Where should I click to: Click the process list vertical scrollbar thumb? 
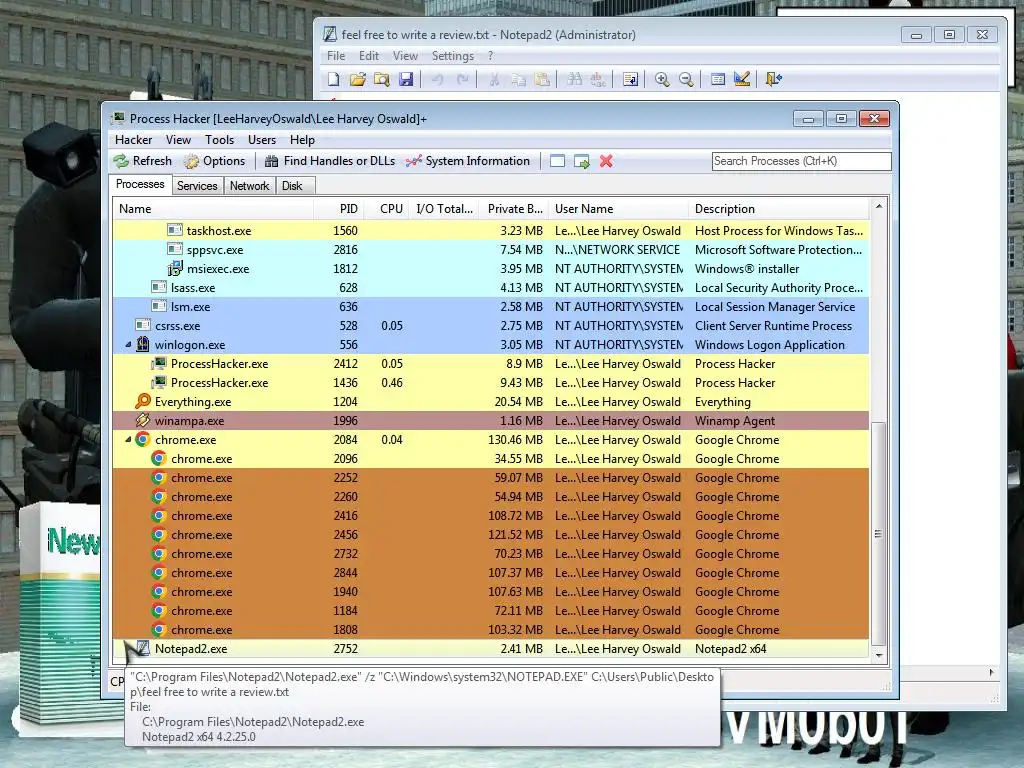pos(878,534)
